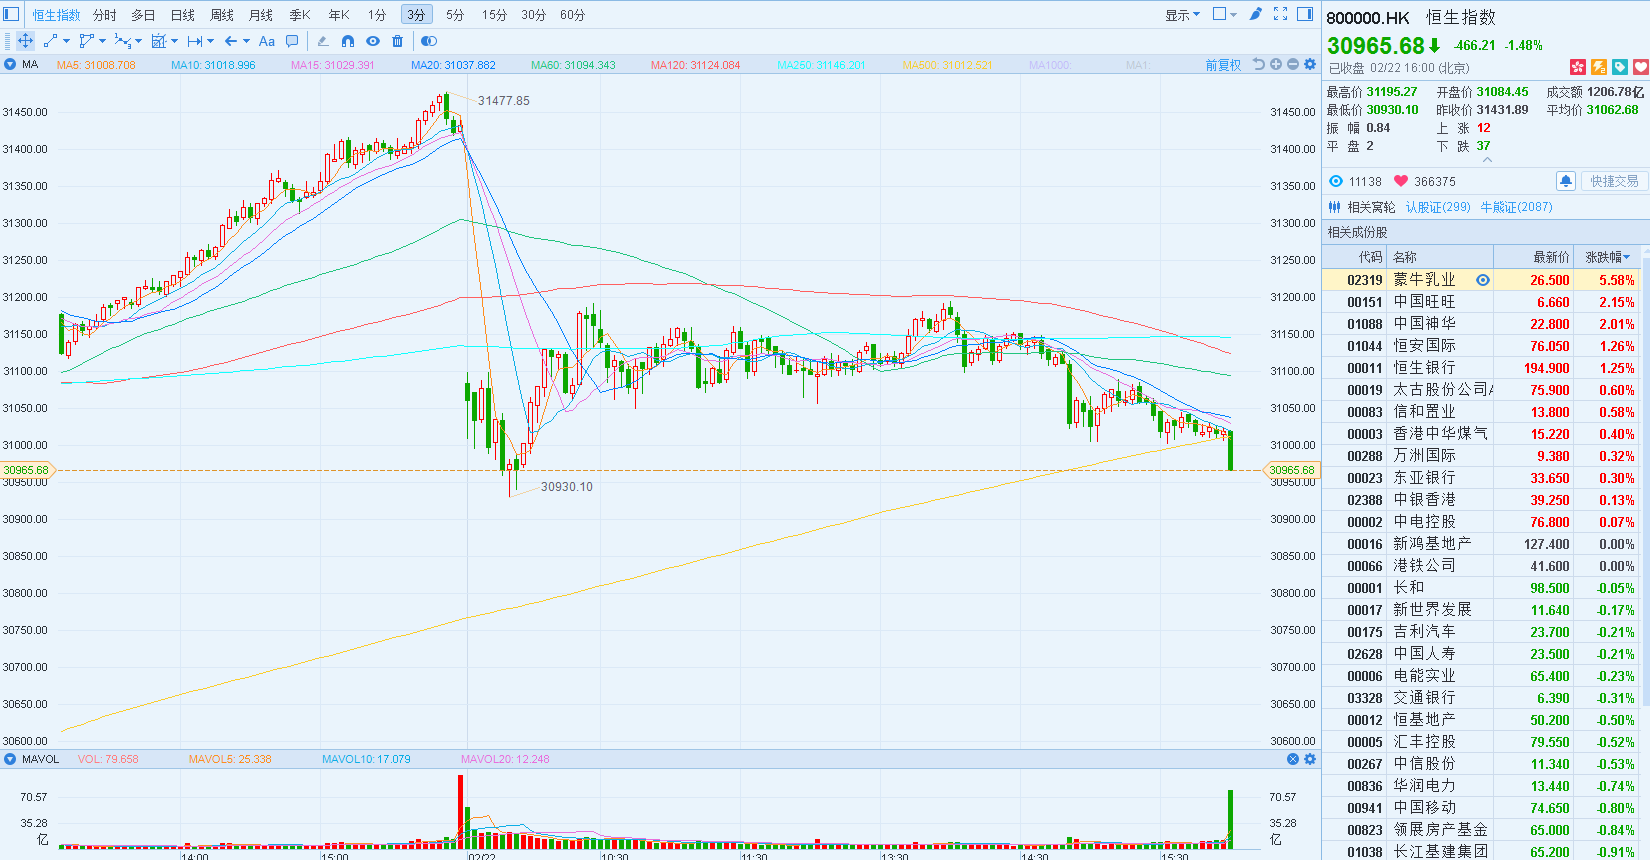Toggle drawings visibility eye in toolbar

[x=373, y=41]
